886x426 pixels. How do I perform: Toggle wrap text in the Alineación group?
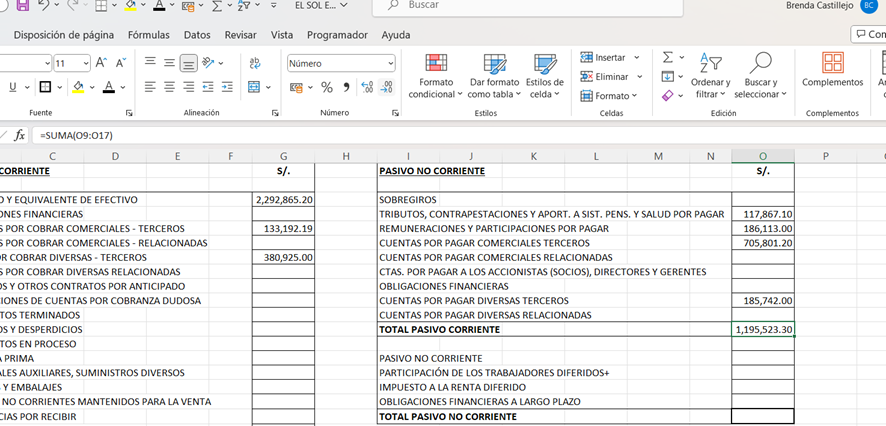[254, 63]
